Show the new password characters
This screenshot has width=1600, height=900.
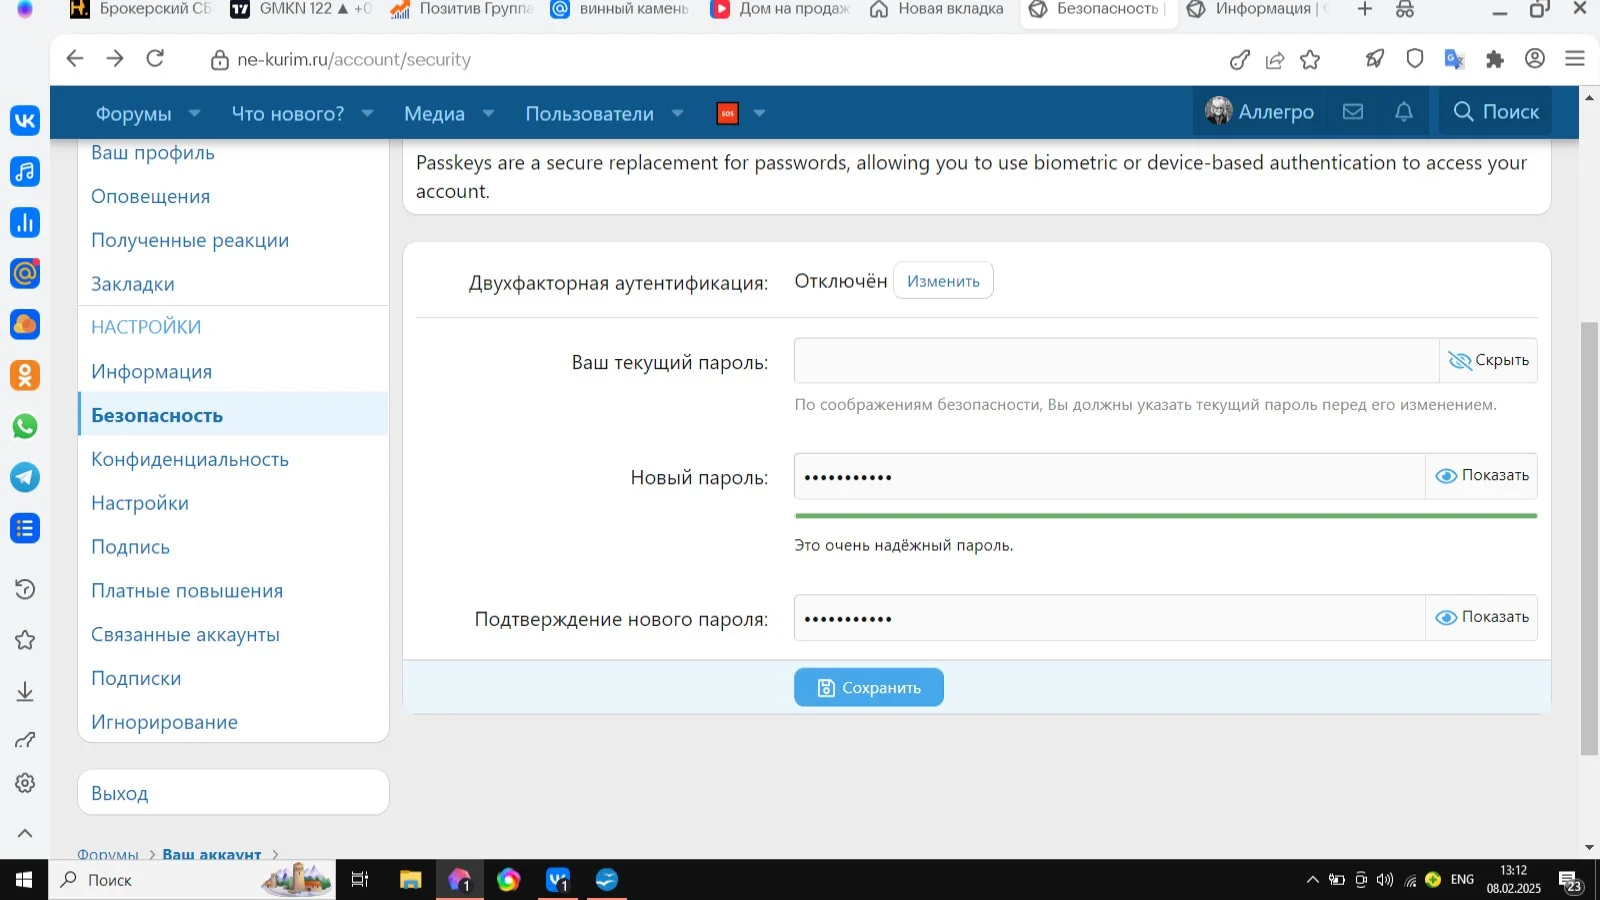pyautogui.click(x=1482, y=476)
